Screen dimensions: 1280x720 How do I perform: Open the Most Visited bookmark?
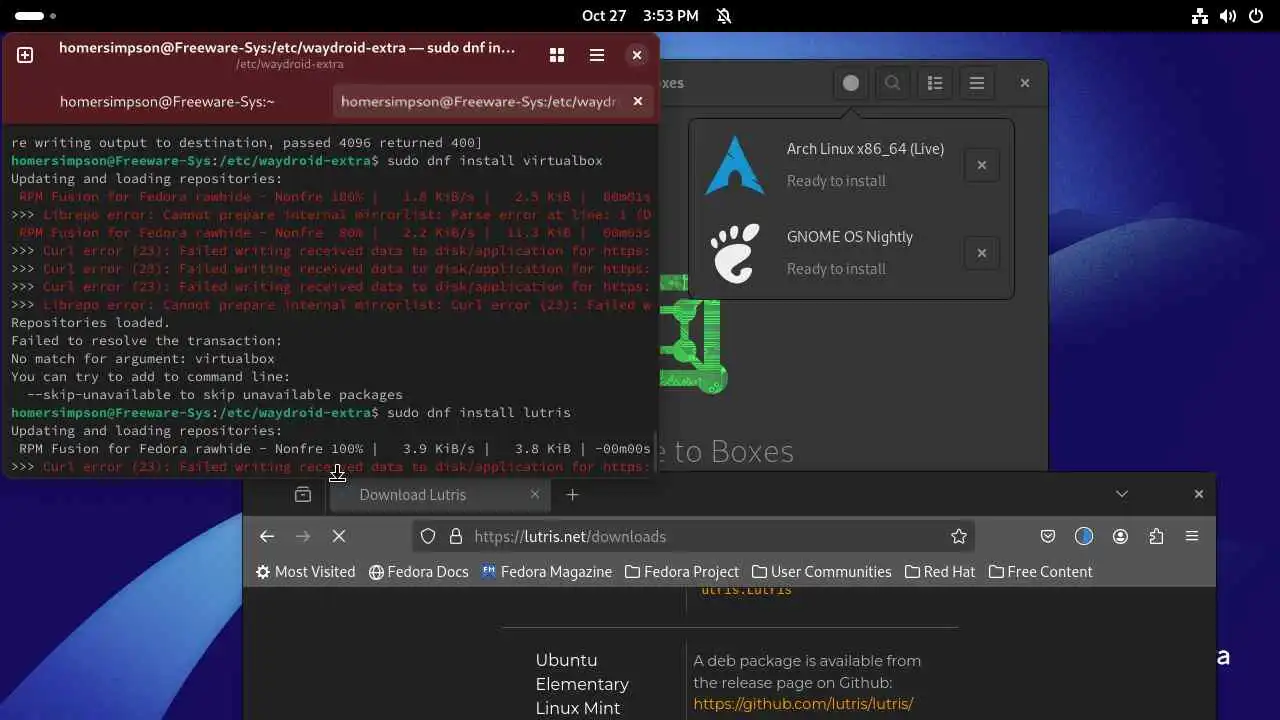(x=305, y=572)
